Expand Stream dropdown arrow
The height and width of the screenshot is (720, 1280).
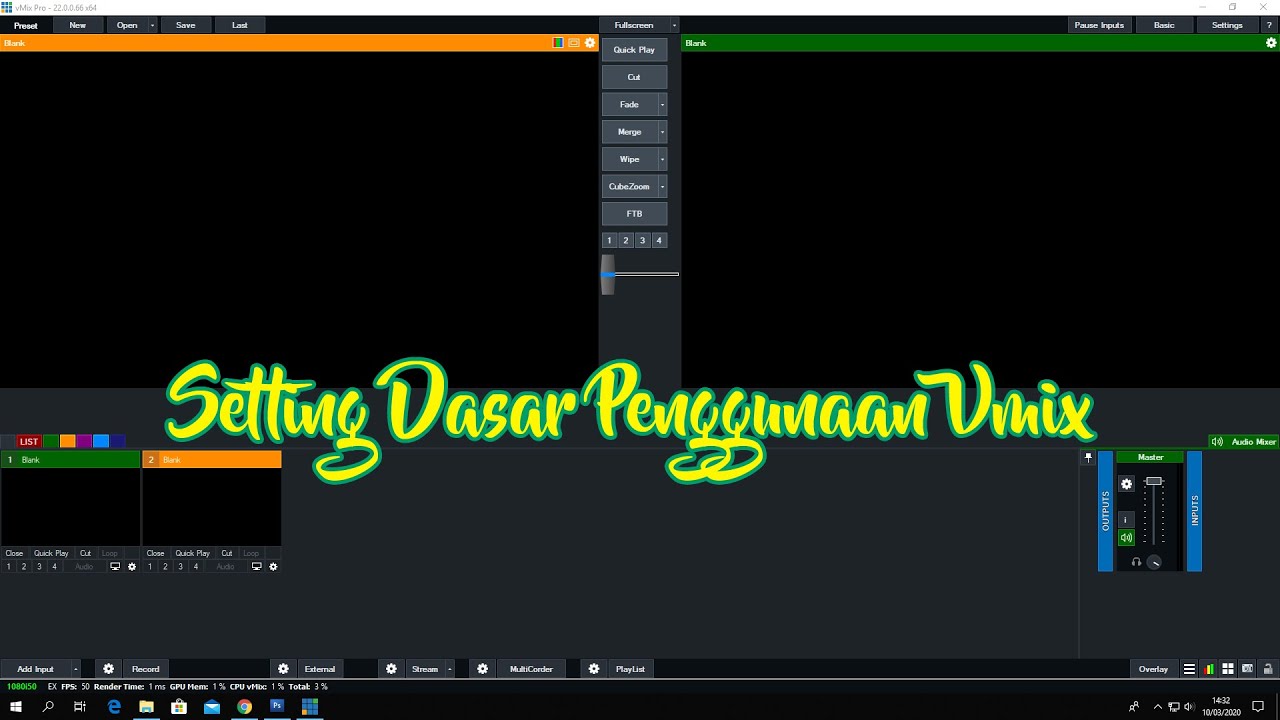[x=450, y=669]
